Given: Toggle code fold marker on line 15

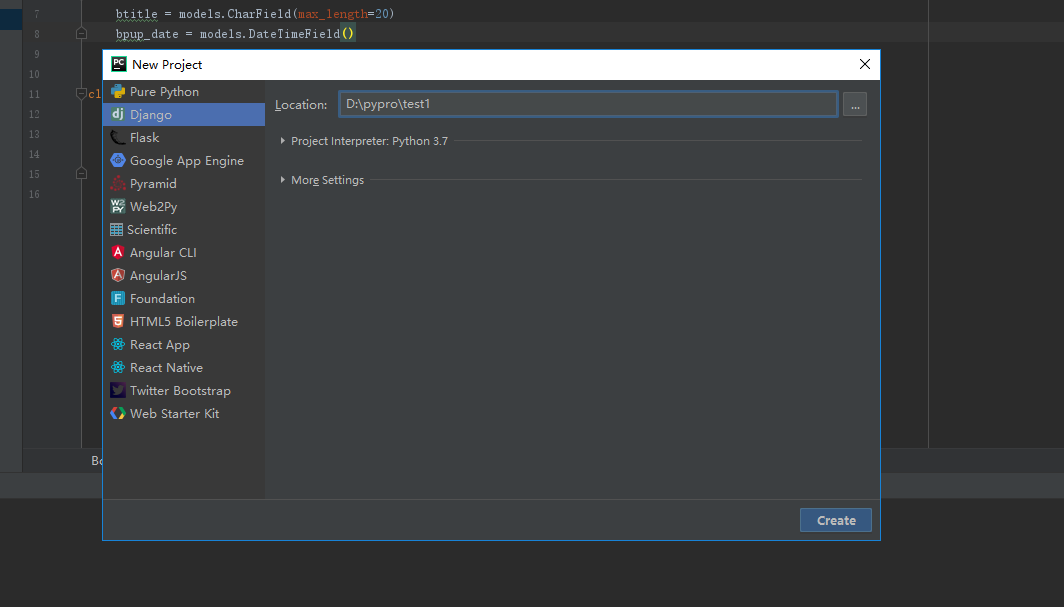Looking at the screenshot, I should click(x=81, y=174).
